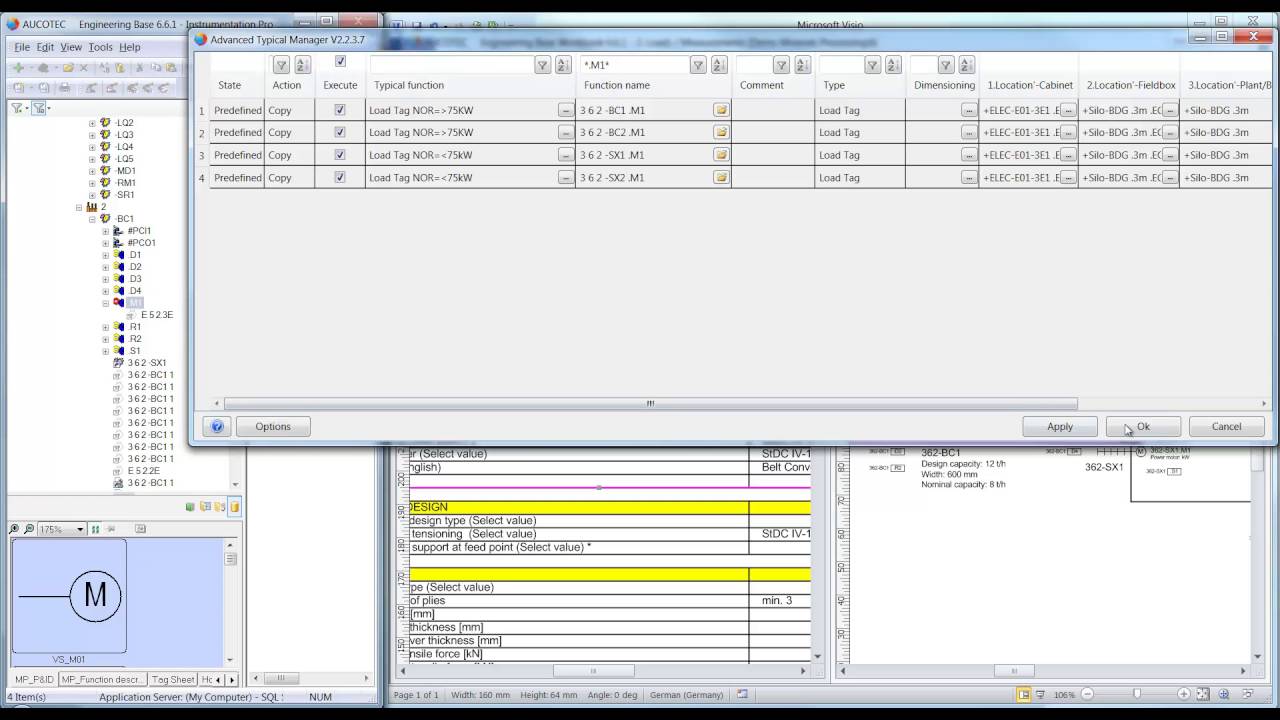The width and height of the screenshot is (1280, 720).
Task: Expand the -MD1 tree node
Action: [93, 171]
